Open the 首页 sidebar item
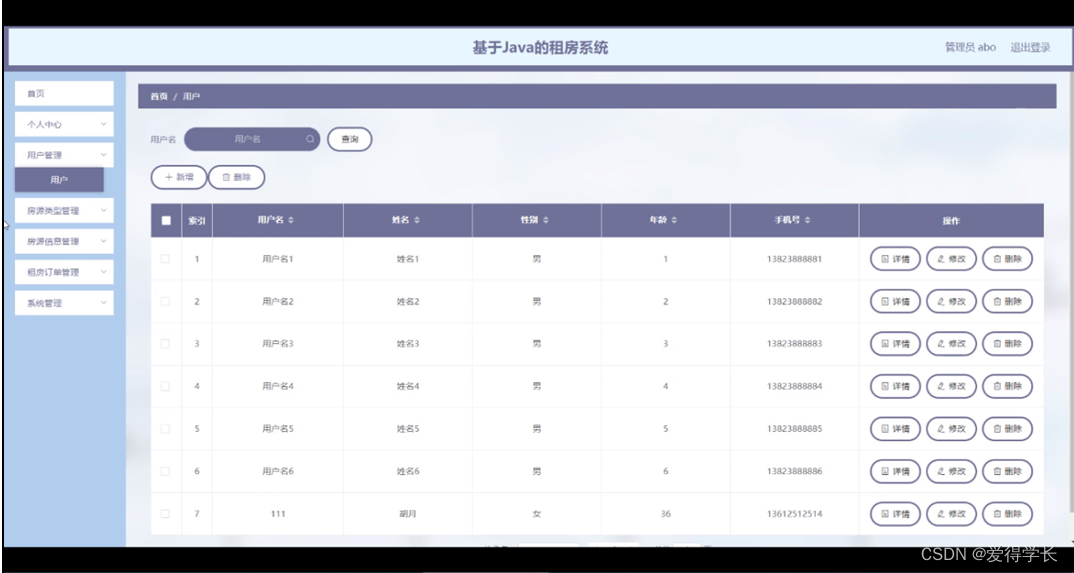 point(64,93)
